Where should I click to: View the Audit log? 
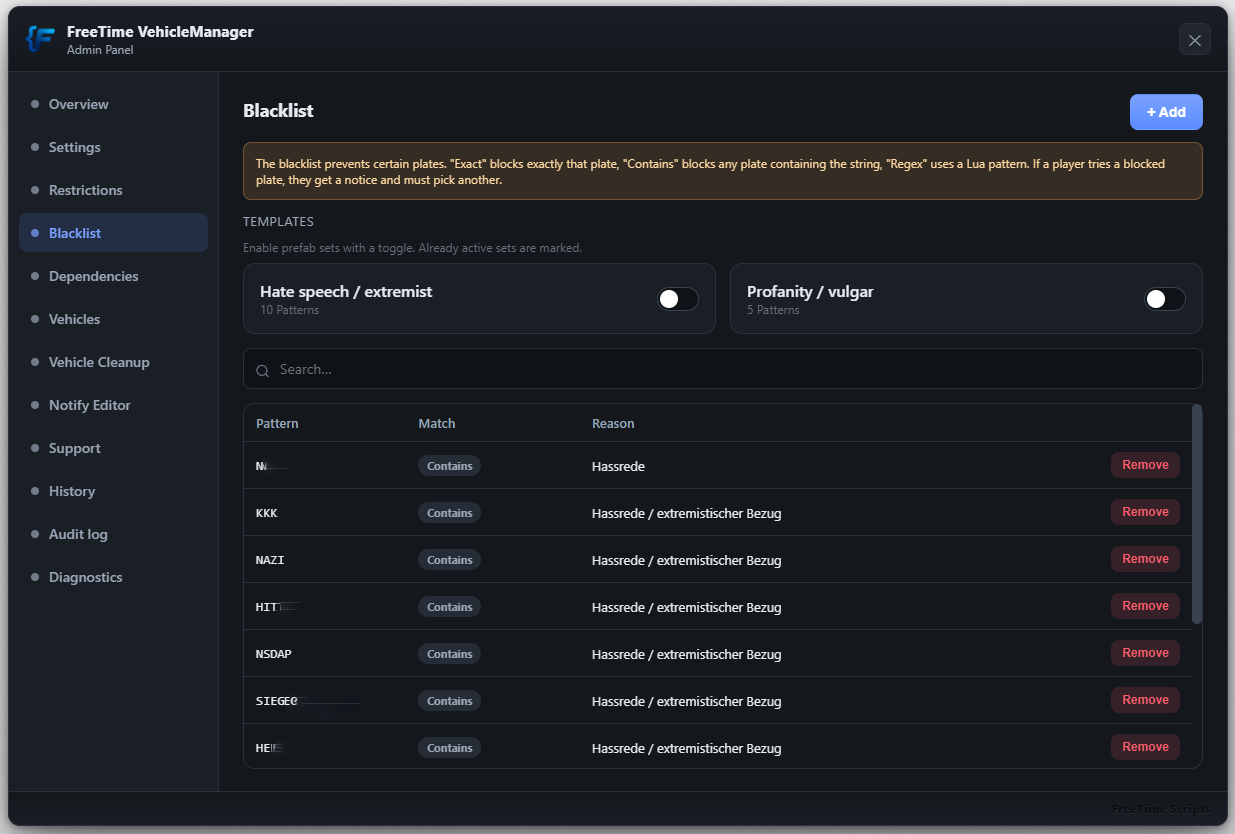pos(113,534)
